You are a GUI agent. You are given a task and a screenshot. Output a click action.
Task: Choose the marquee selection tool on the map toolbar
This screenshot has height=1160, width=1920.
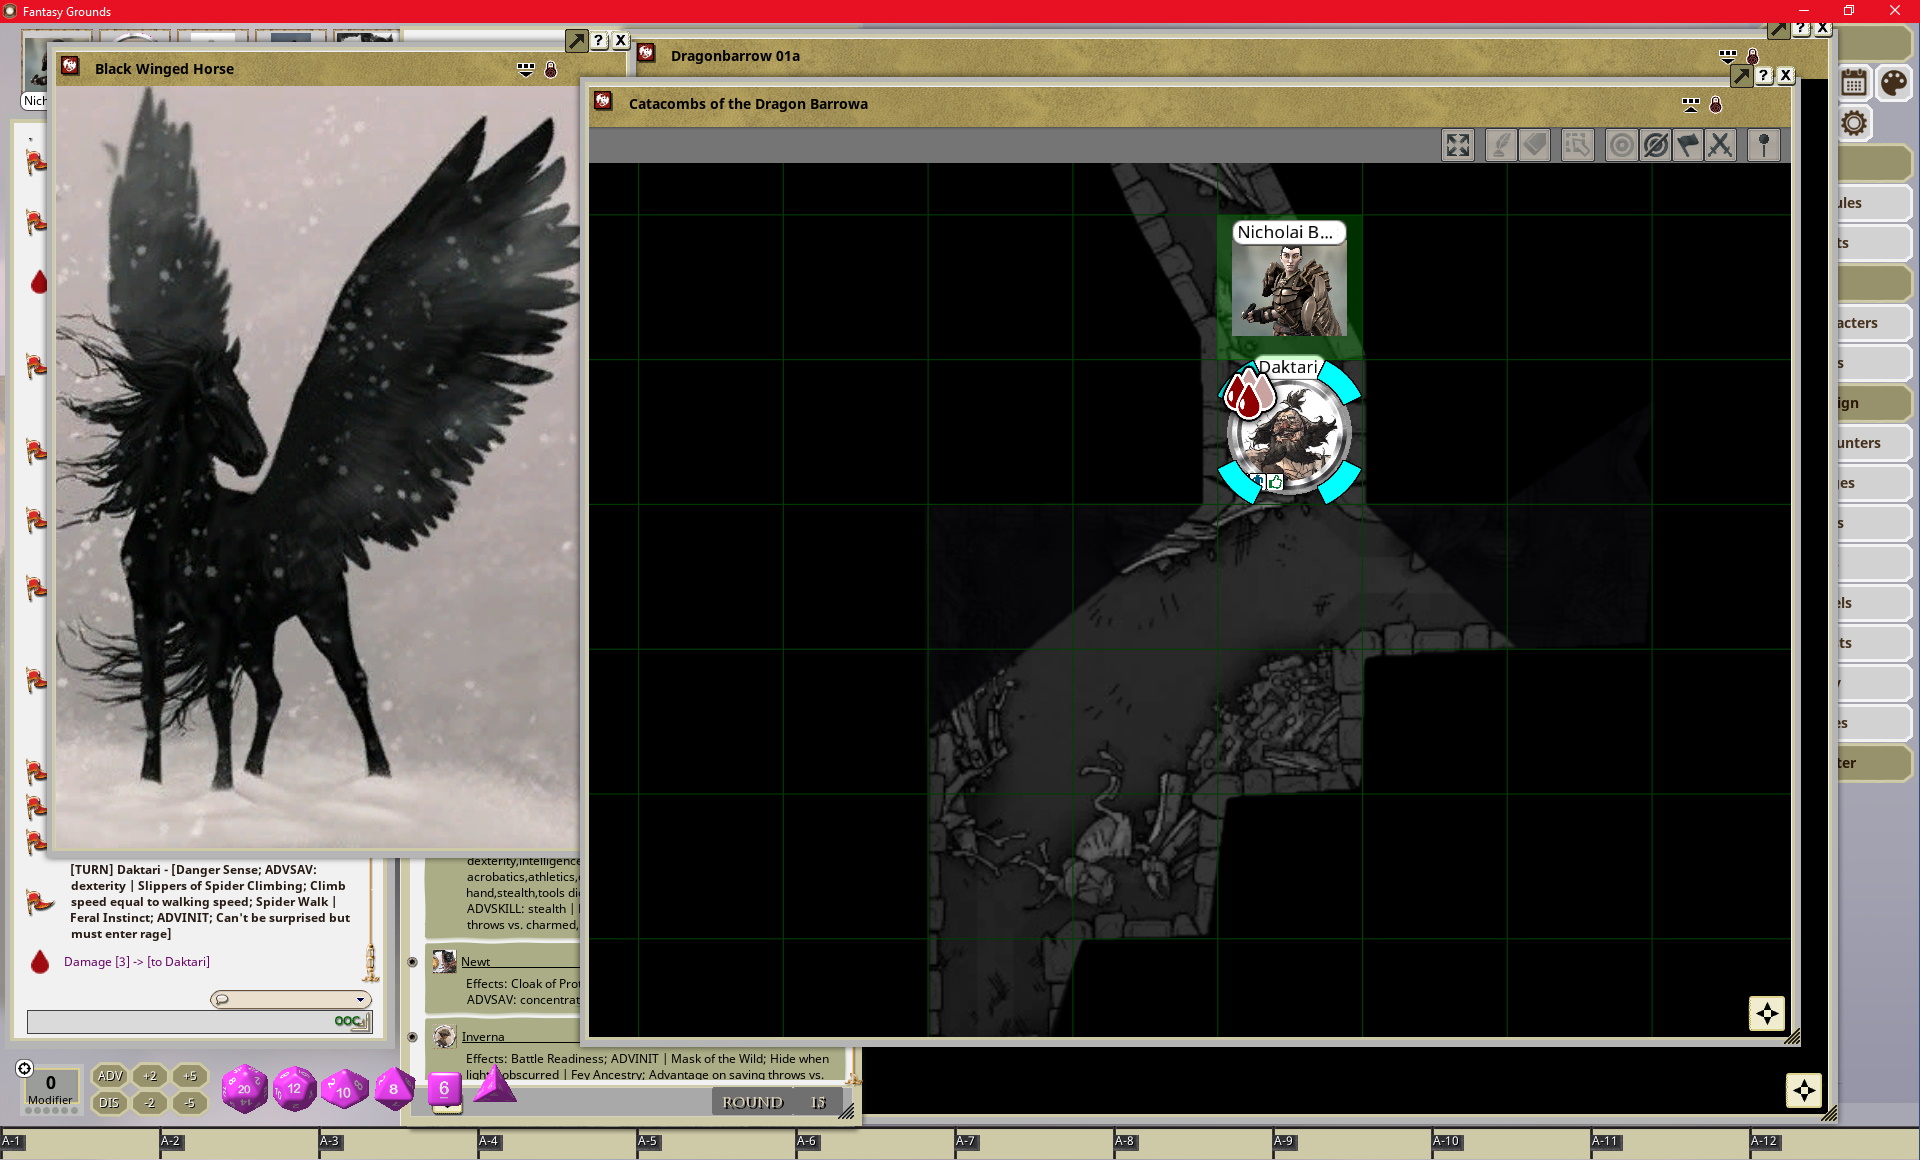click(x=1577, y=146)
